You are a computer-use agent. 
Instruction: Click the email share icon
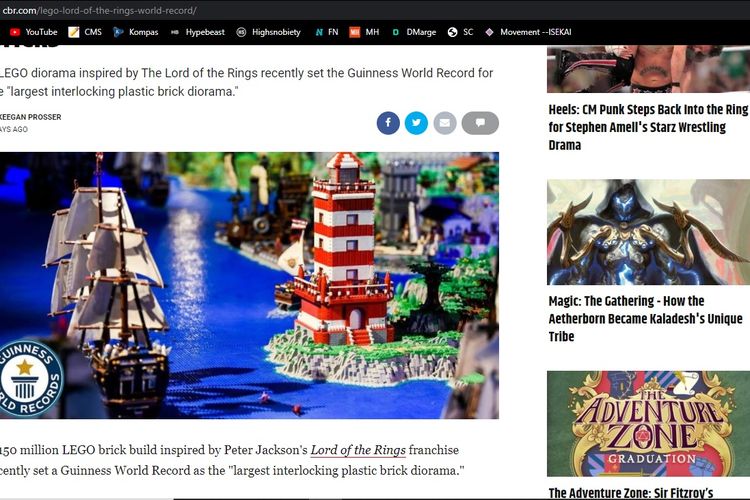[444, 123]
